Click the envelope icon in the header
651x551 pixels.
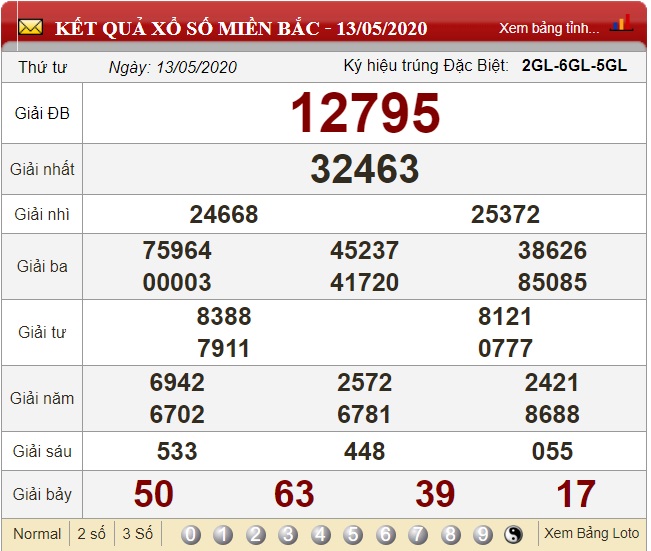30,27
